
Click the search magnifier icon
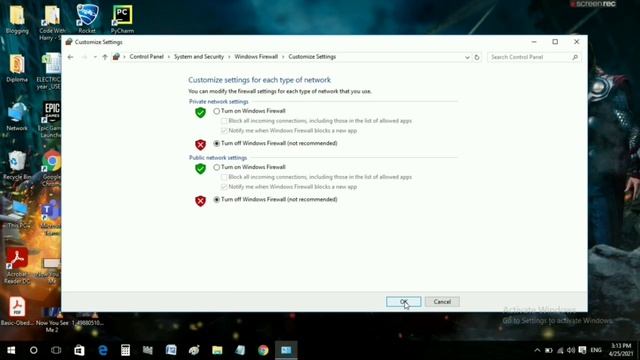tap(575, 57)
